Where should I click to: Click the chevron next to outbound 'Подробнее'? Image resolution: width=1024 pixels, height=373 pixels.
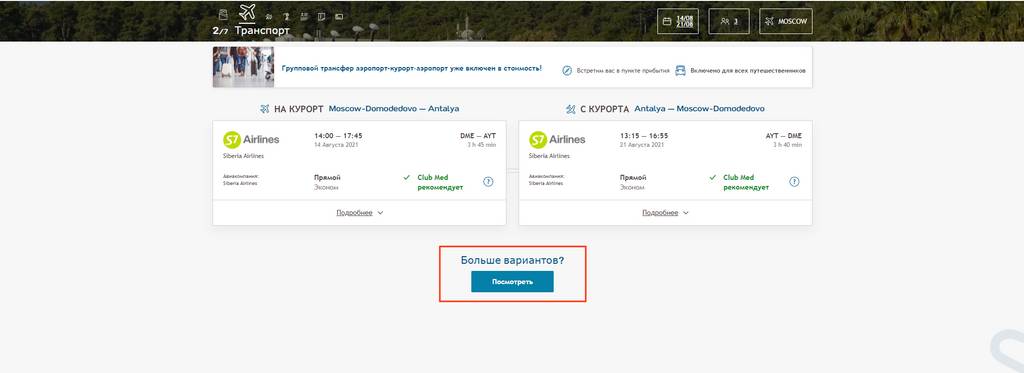coord(380,213)
